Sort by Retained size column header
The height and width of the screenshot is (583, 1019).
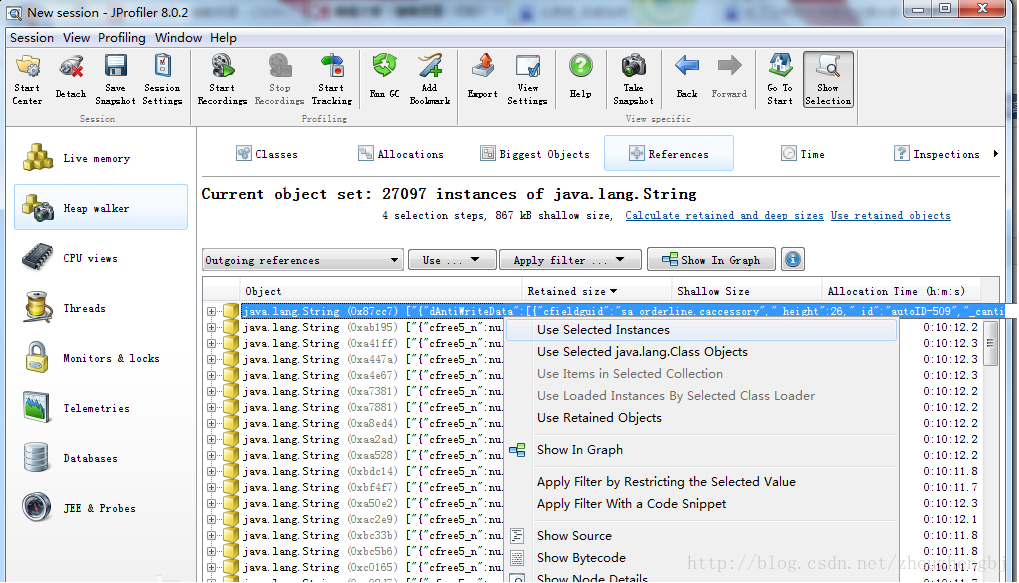click(x=597, y=291)
